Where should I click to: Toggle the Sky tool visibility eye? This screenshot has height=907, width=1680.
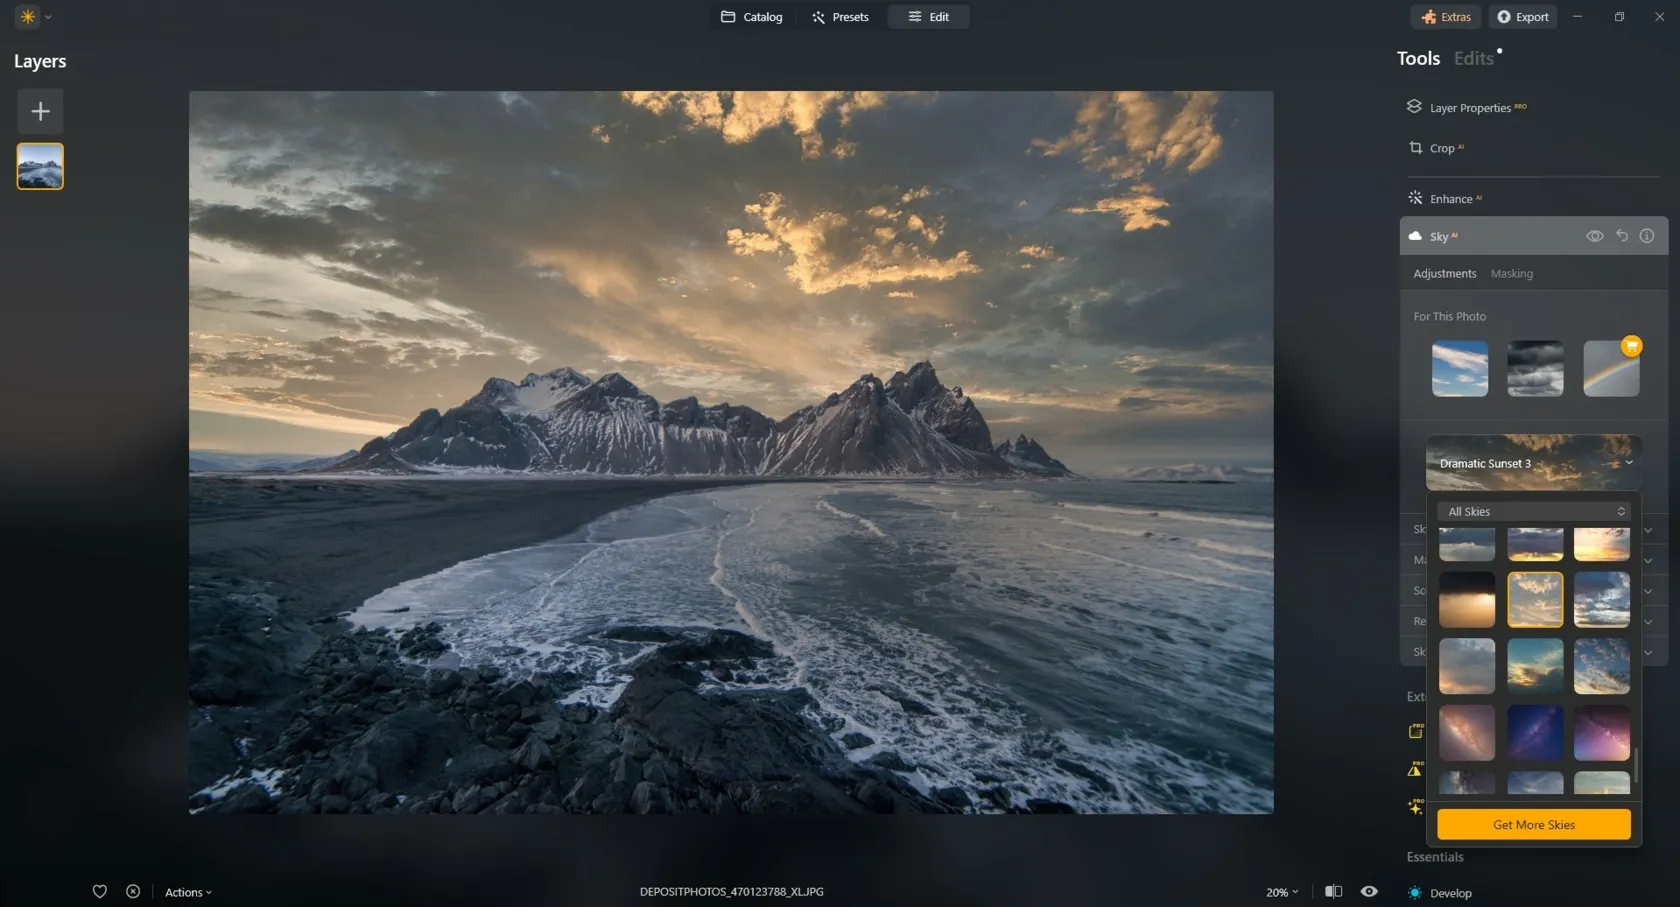1595,236
